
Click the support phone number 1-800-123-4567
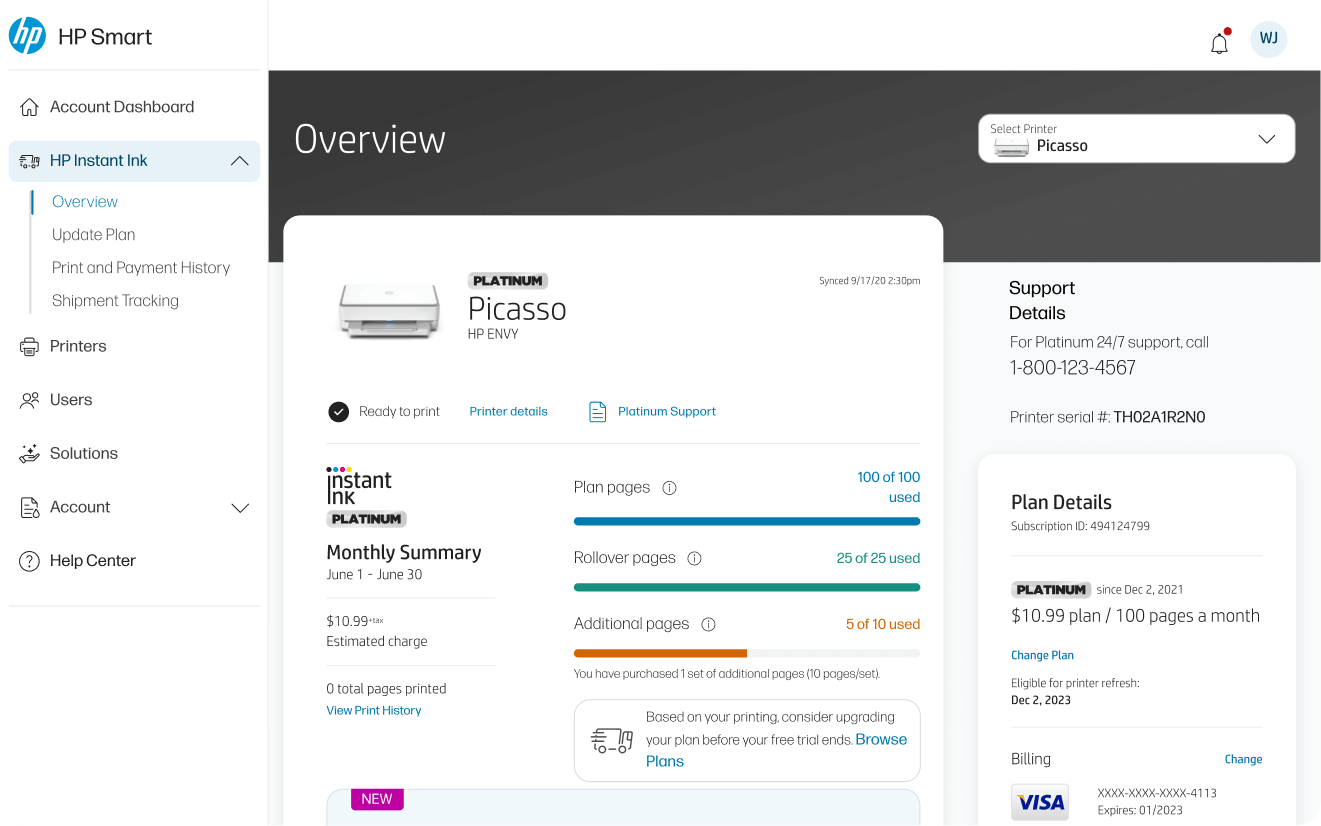point(1073,368)
